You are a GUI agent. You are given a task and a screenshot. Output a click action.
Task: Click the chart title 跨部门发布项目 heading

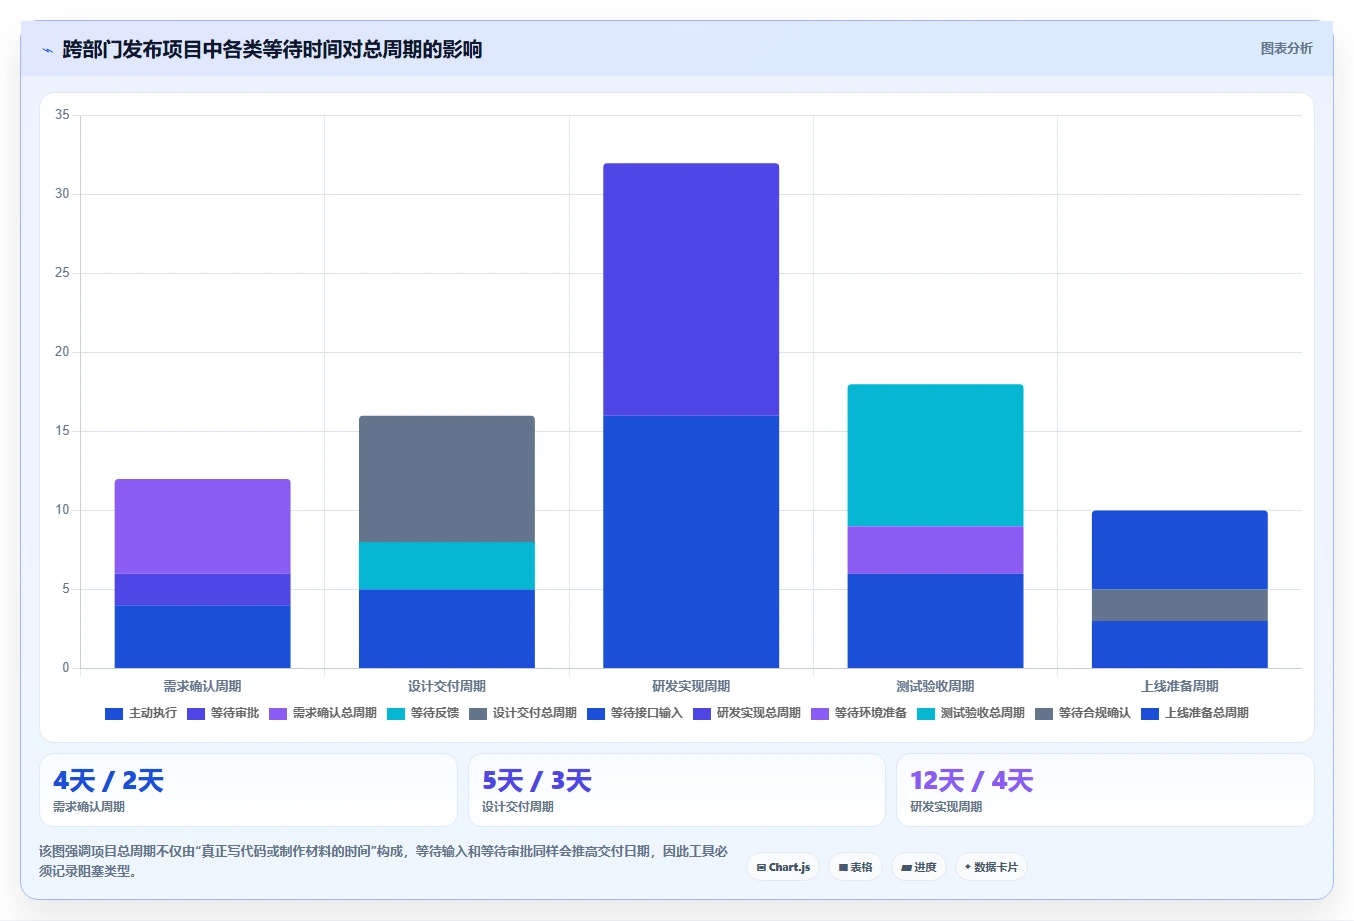point(272,49)
